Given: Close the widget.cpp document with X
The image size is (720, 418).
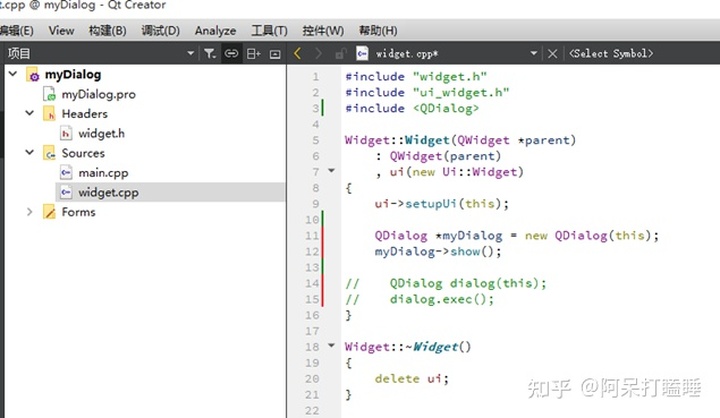Looking at the screenshot, I should point(552,54).
